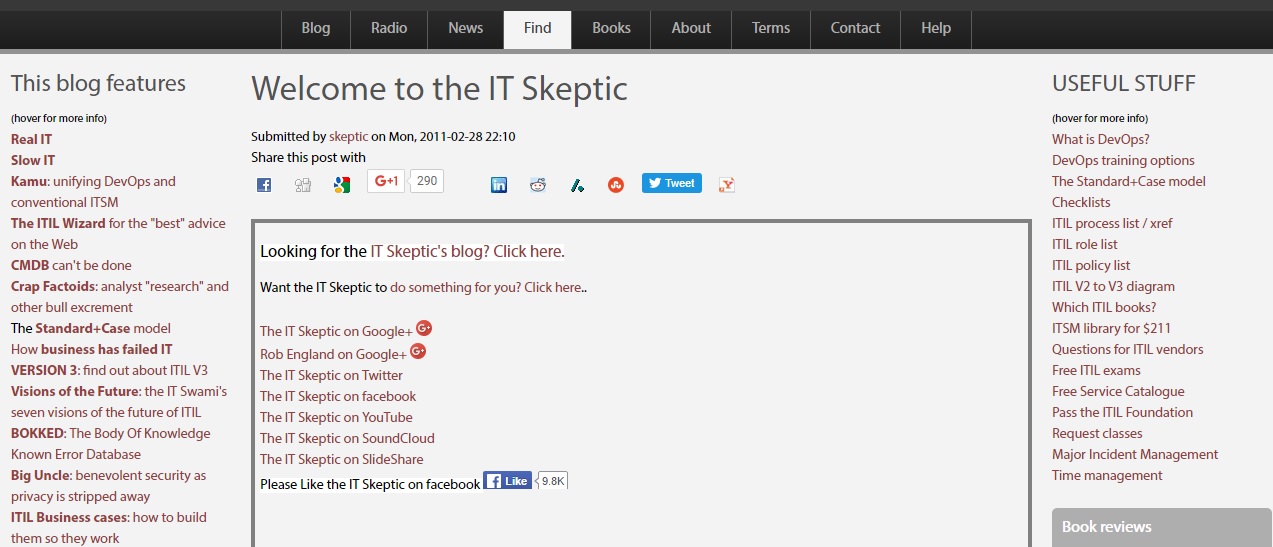Open the Big Uncle link
Image resolution: width=1273 pixels, height=547 pixels.
pos(108,485)
